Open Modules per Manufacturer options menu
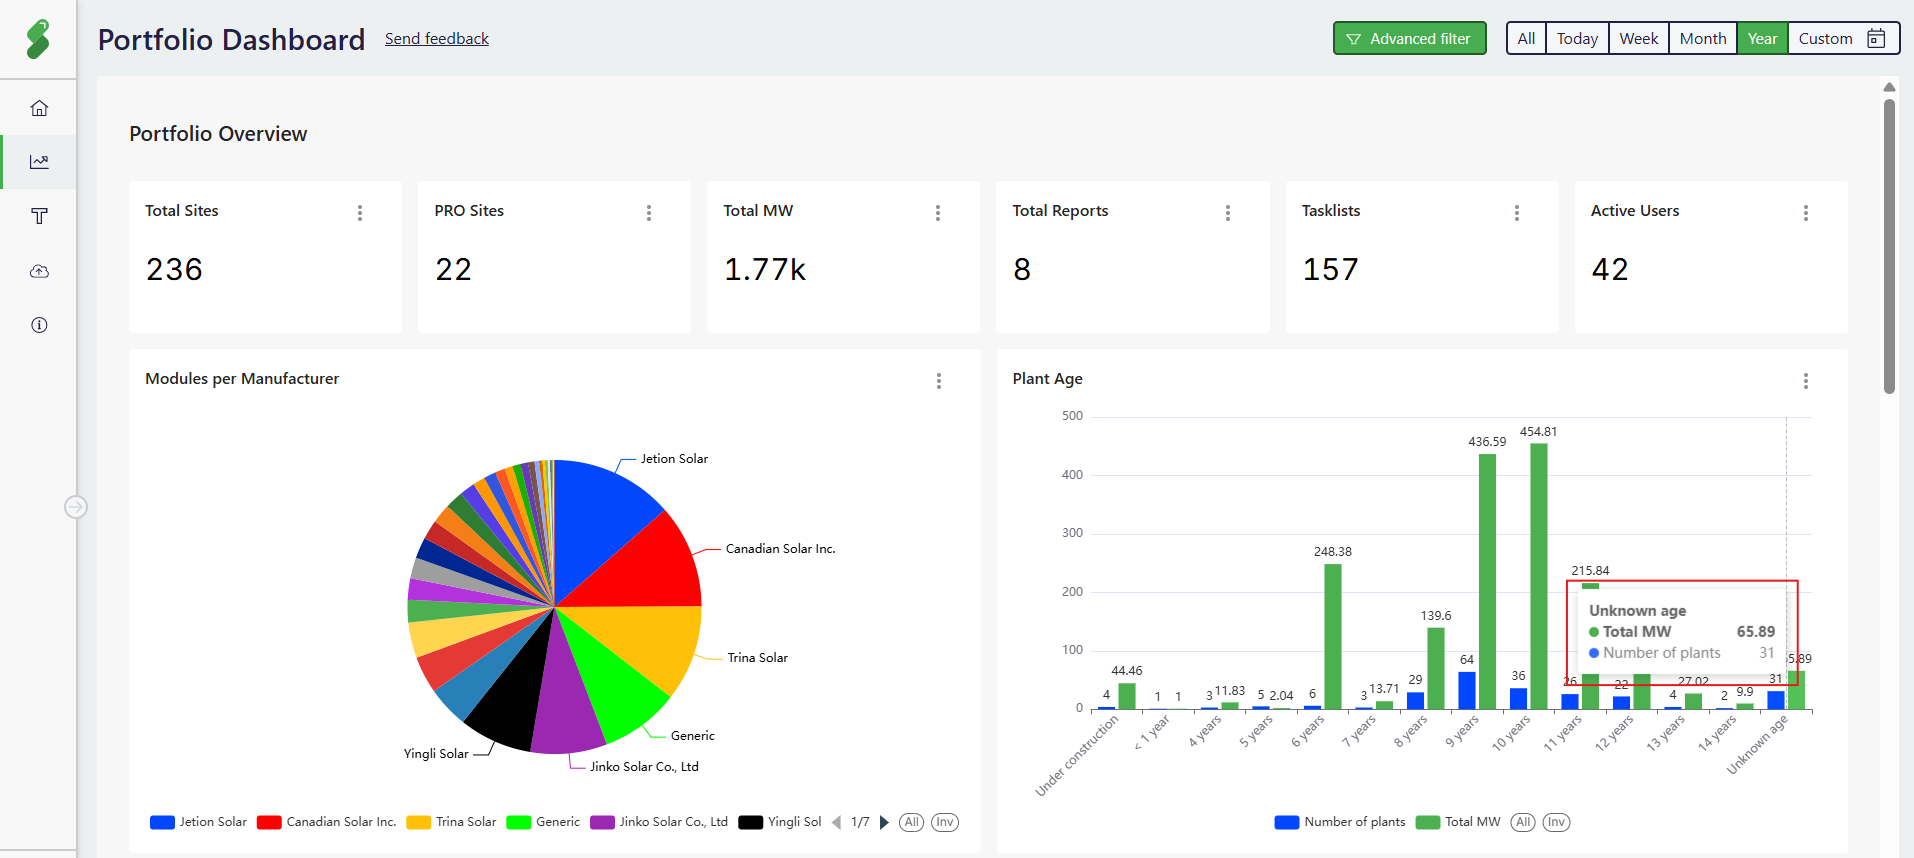 point(939,381)
